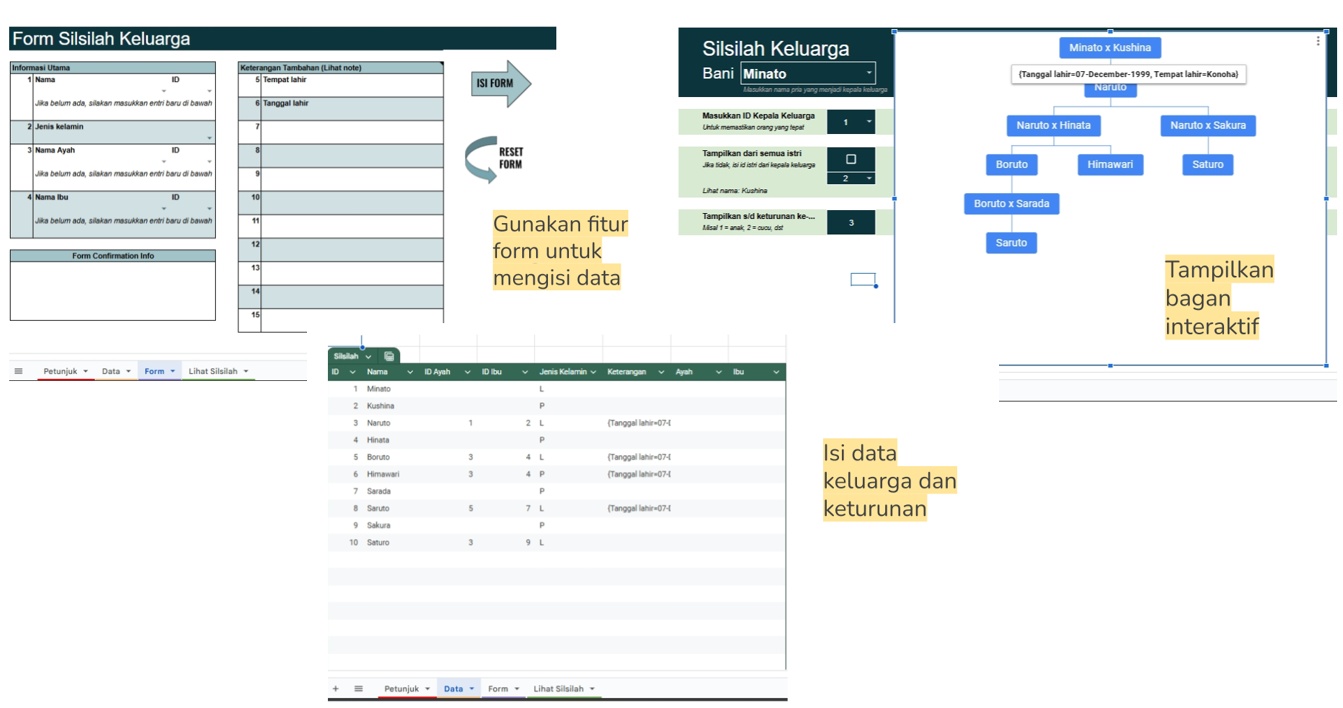Click the Himawari node in the chart

click(x=1110, y=164)
